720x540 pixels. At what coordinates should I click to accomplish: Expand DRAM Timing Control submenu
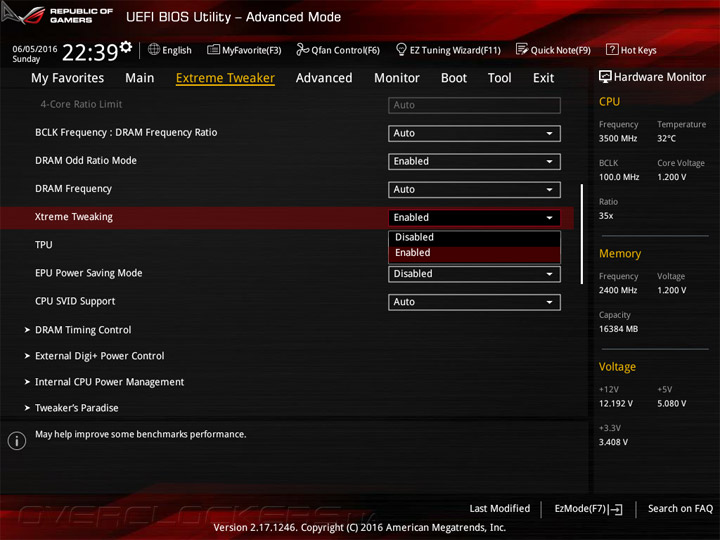pos(83,330)
